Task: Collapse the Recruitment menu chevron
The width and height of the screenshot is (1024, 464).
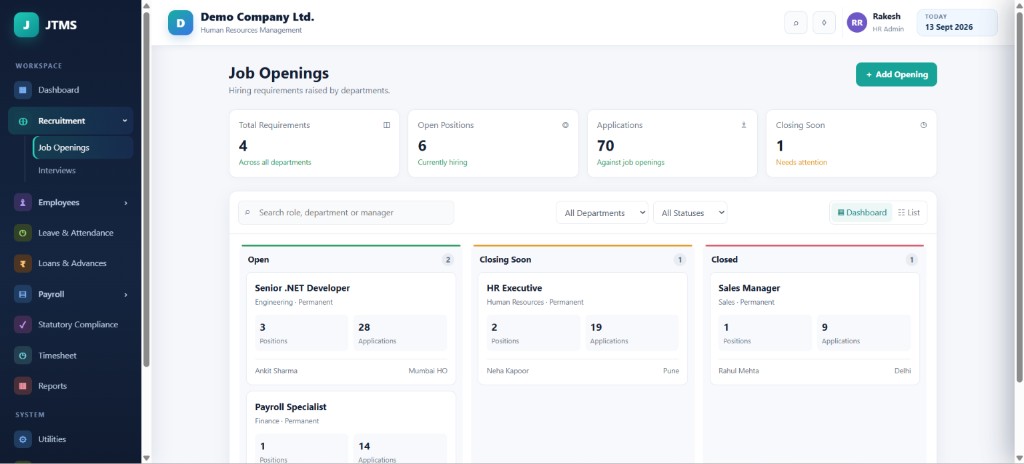Action: tap(125, 121)
